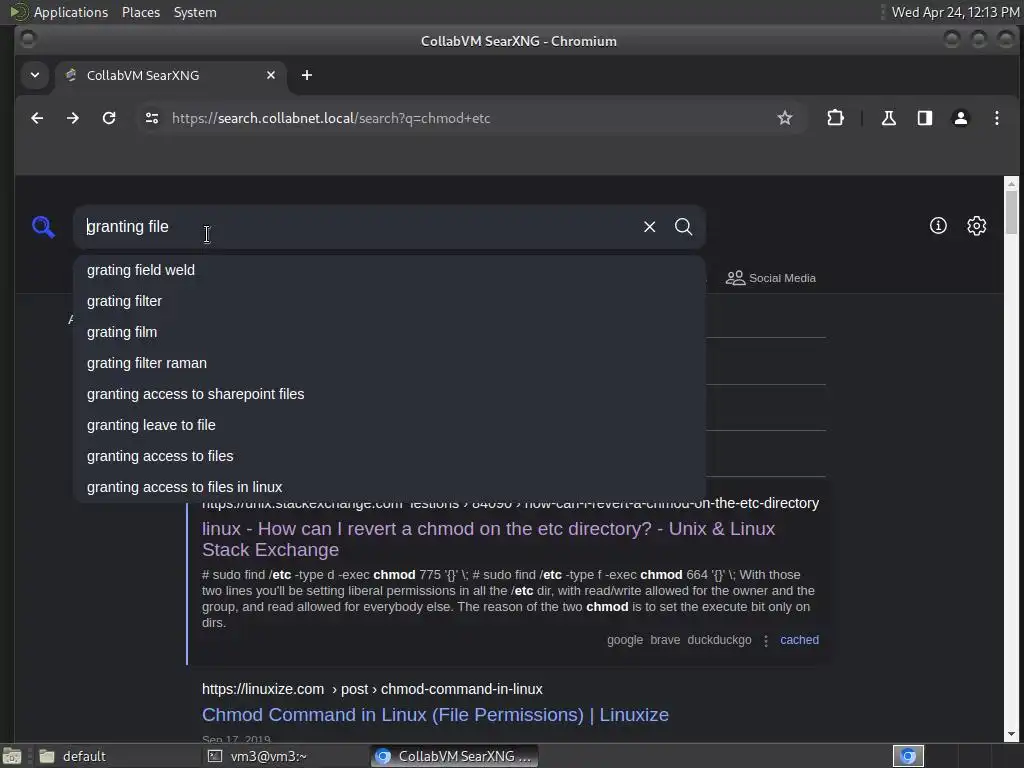The width and height of the screenshot is (1024, 768).
Task: Bookmark this page with star icon
Action: coord(784,118)
